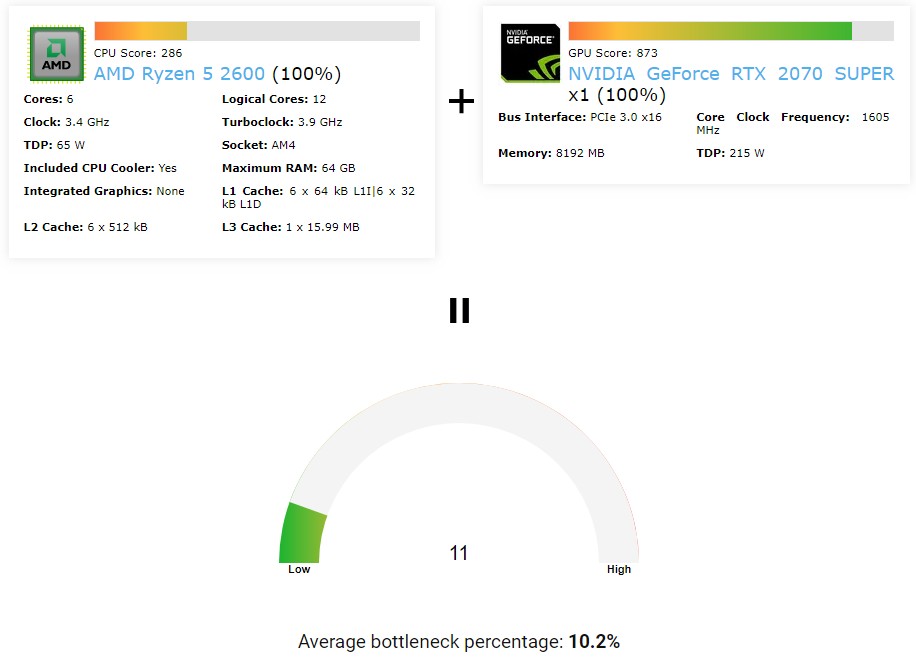Click L3 Cache: 1 x 15.99 MB

click(x=291, y=227)
